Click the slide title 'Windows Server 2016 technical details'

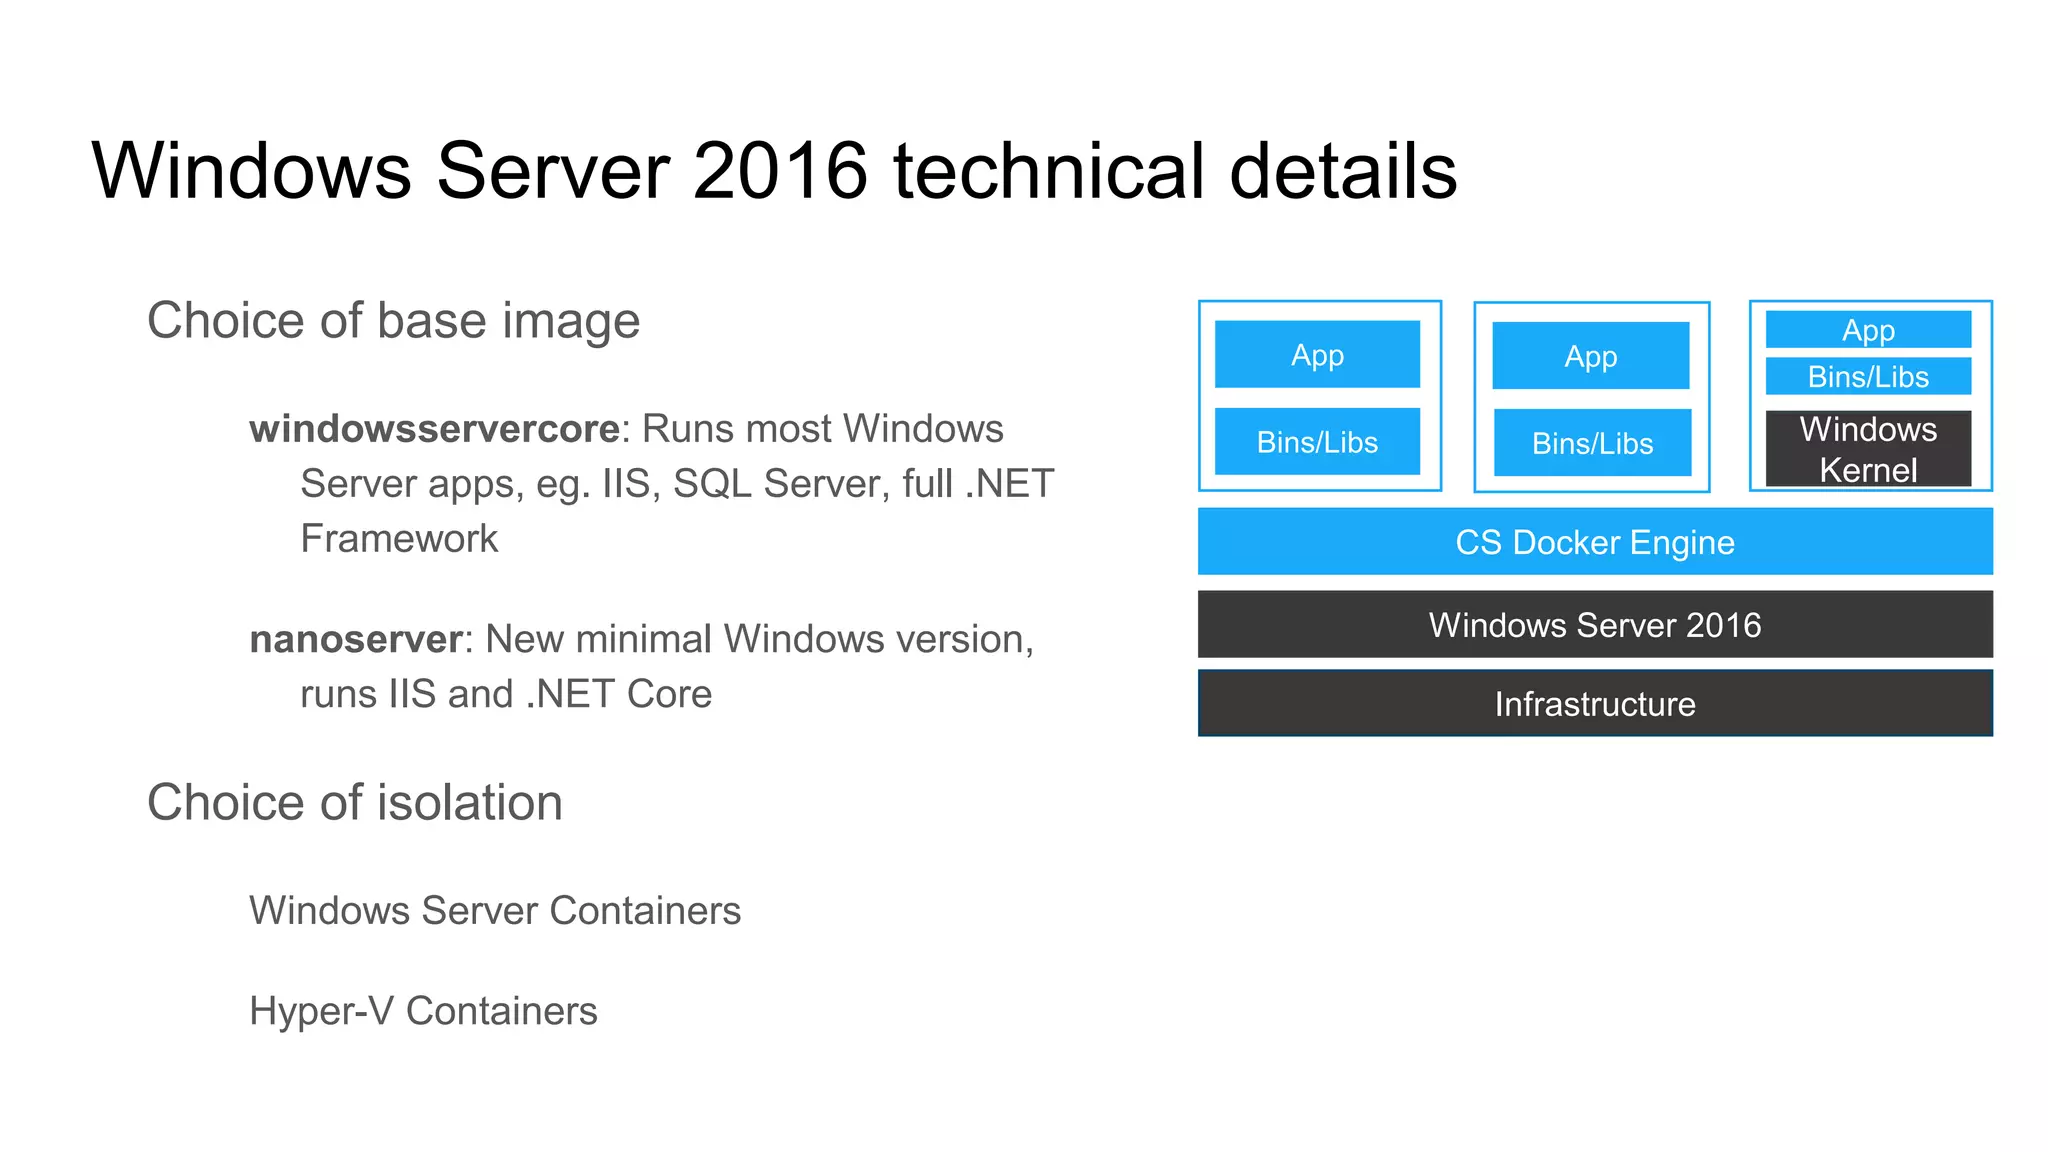click(x=774, y=171)
